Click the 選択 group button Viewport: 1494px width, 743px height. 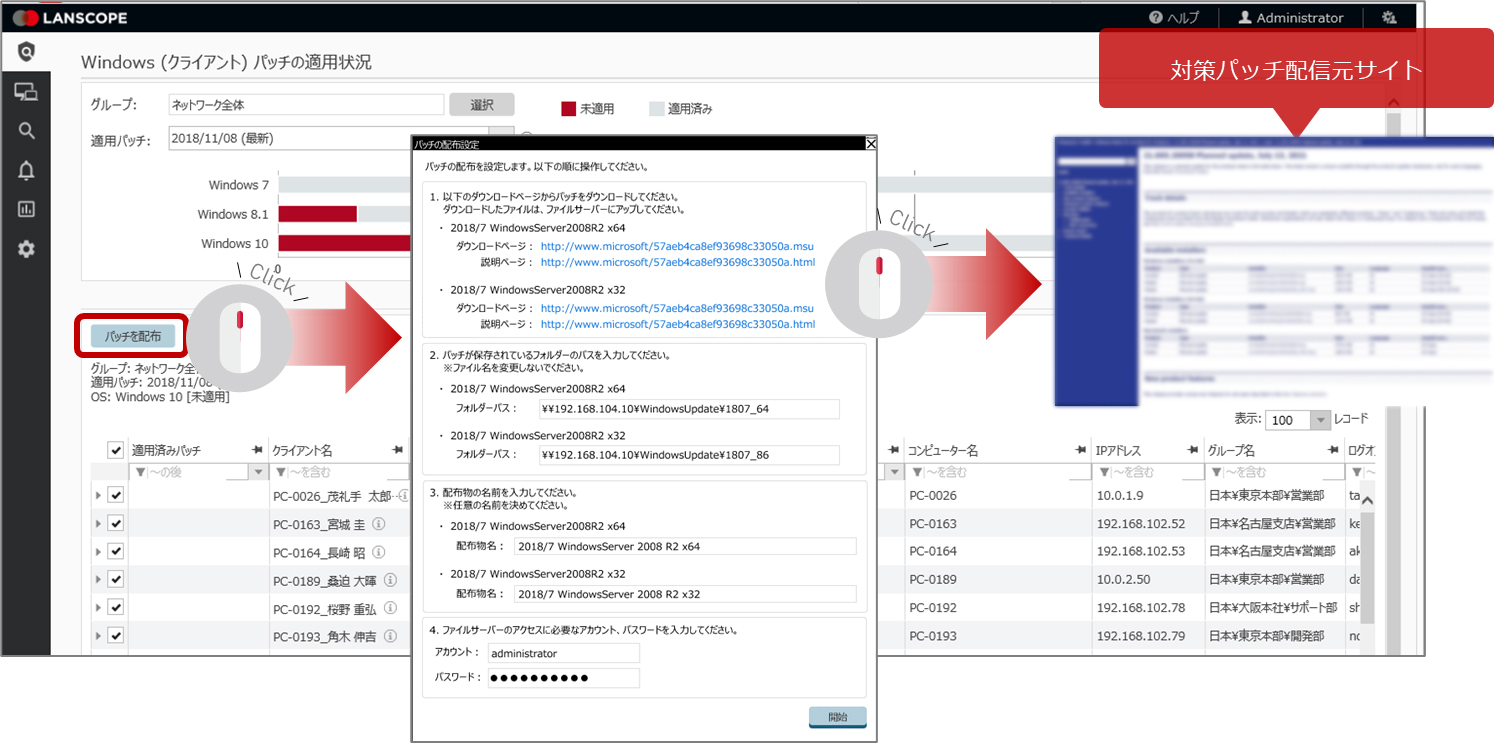(482, 105)
